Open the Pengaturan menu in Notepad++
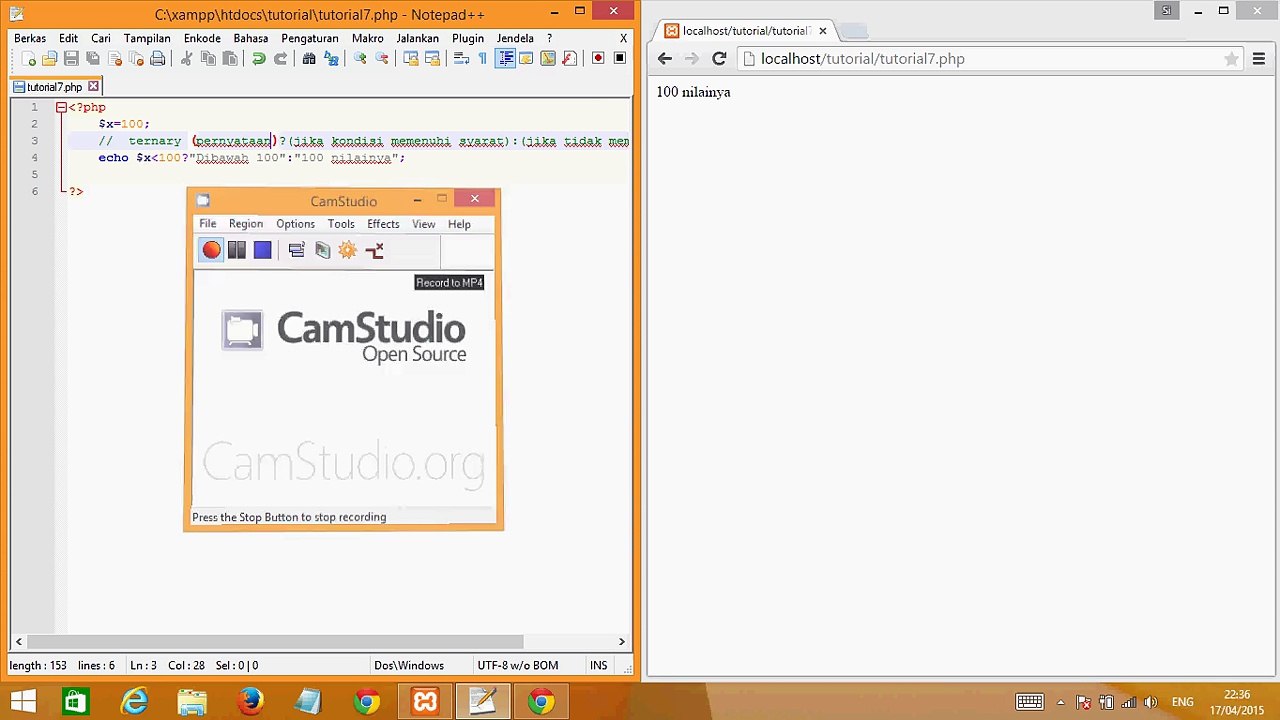Image resolution: width=1280 pixels, height=720 pixels. (309, 38)
